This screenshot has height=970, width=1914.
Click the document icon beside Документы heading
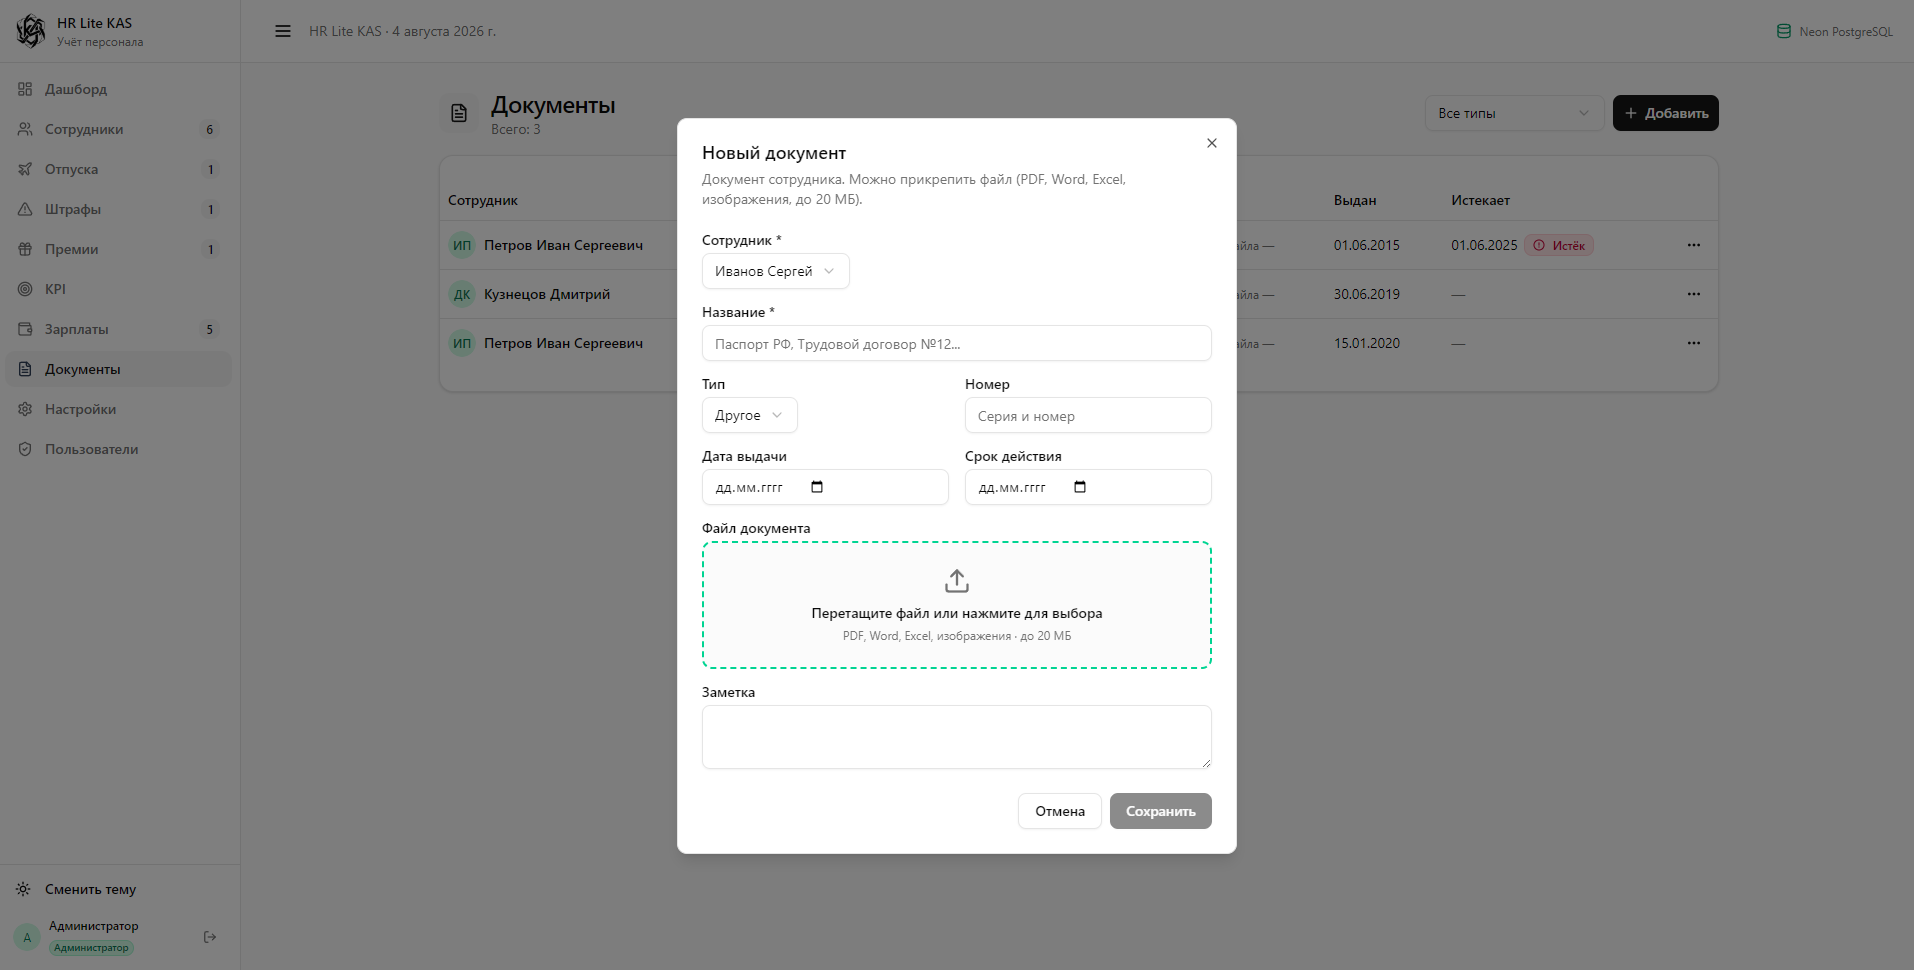tap(459, 113)
